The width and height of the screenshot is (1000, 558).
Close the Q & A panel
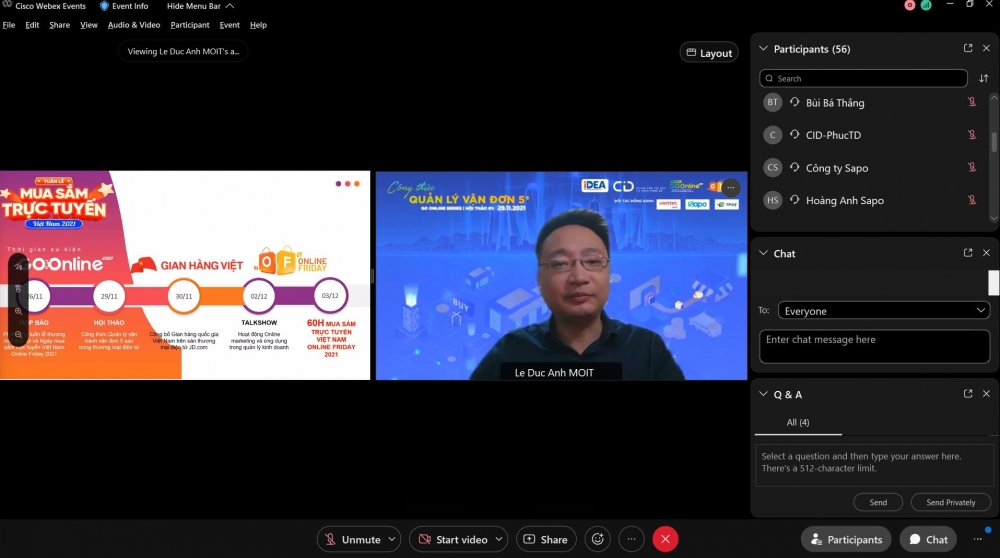point(986,394)
